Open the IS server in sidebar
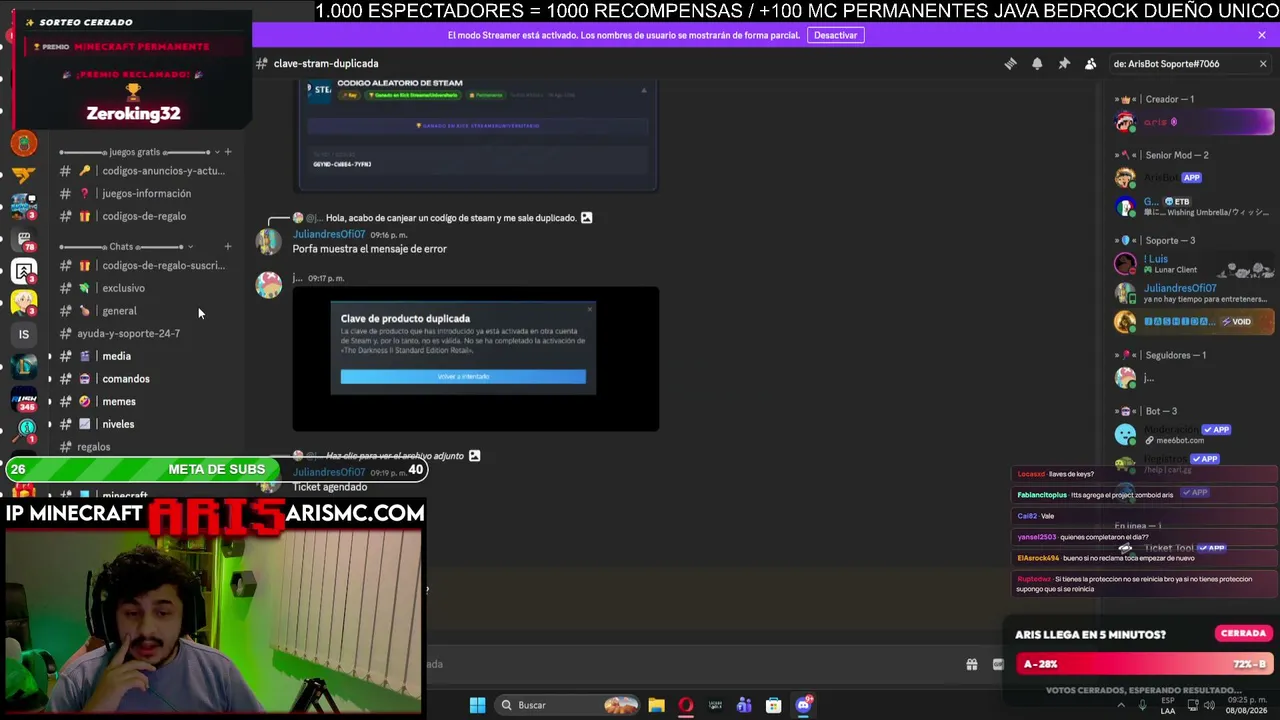Image resolution: width=1280 pixels, height=720 pixels. tap(24, 334)
